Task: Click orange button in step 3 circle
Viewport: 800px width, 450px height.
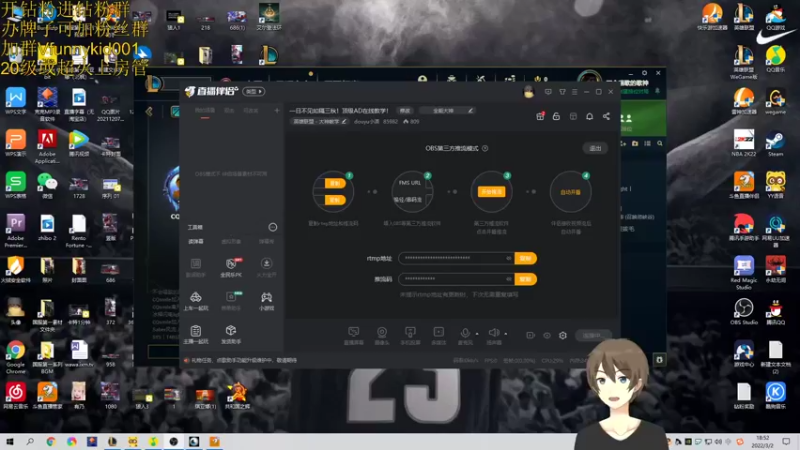Action: pos(491,192)
